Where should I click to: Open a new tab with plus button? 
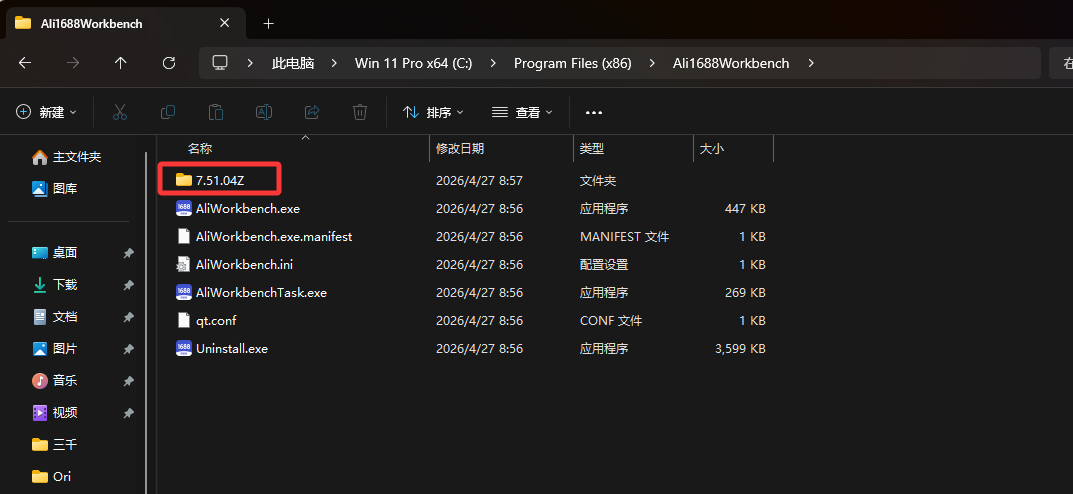[x=268, y=23]
